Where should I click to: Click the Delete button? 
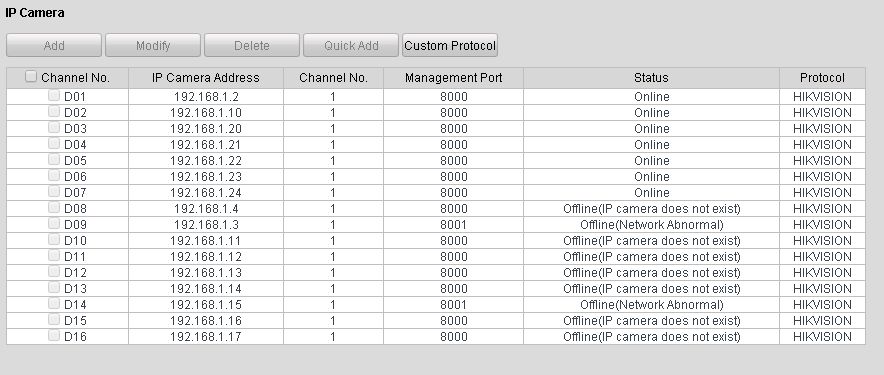(252, 46)
